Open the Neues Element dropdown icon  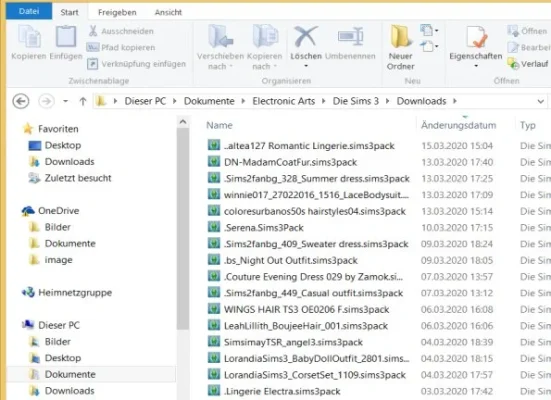(x=429, y=30)
